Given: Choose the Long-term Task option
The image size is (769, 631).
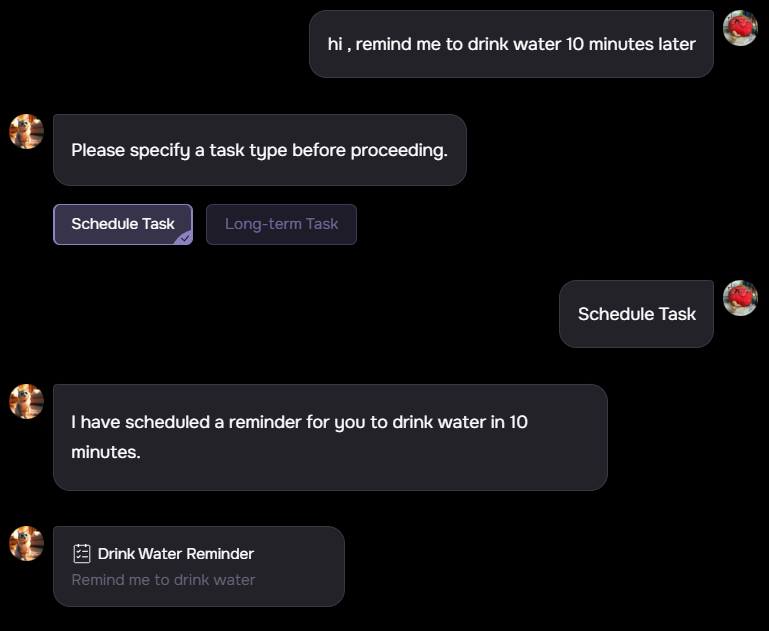Looking at the screenshot, I should [x=281, y=224].
